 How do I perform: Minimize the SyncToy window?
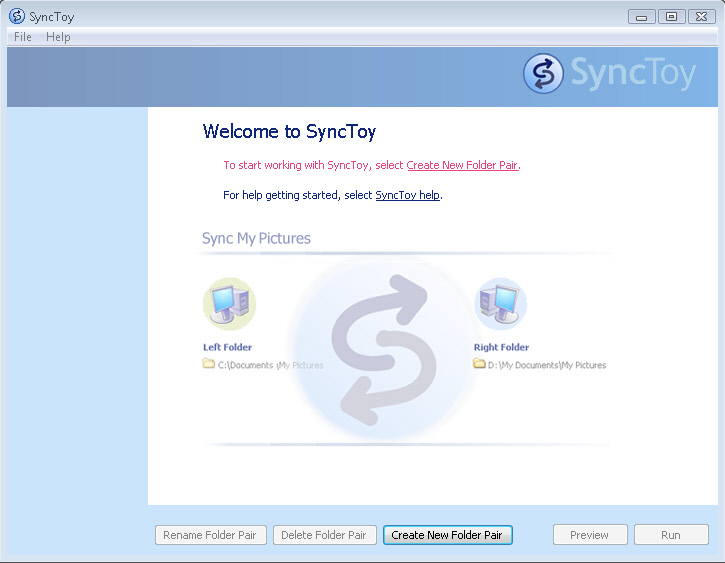point(641,17)
